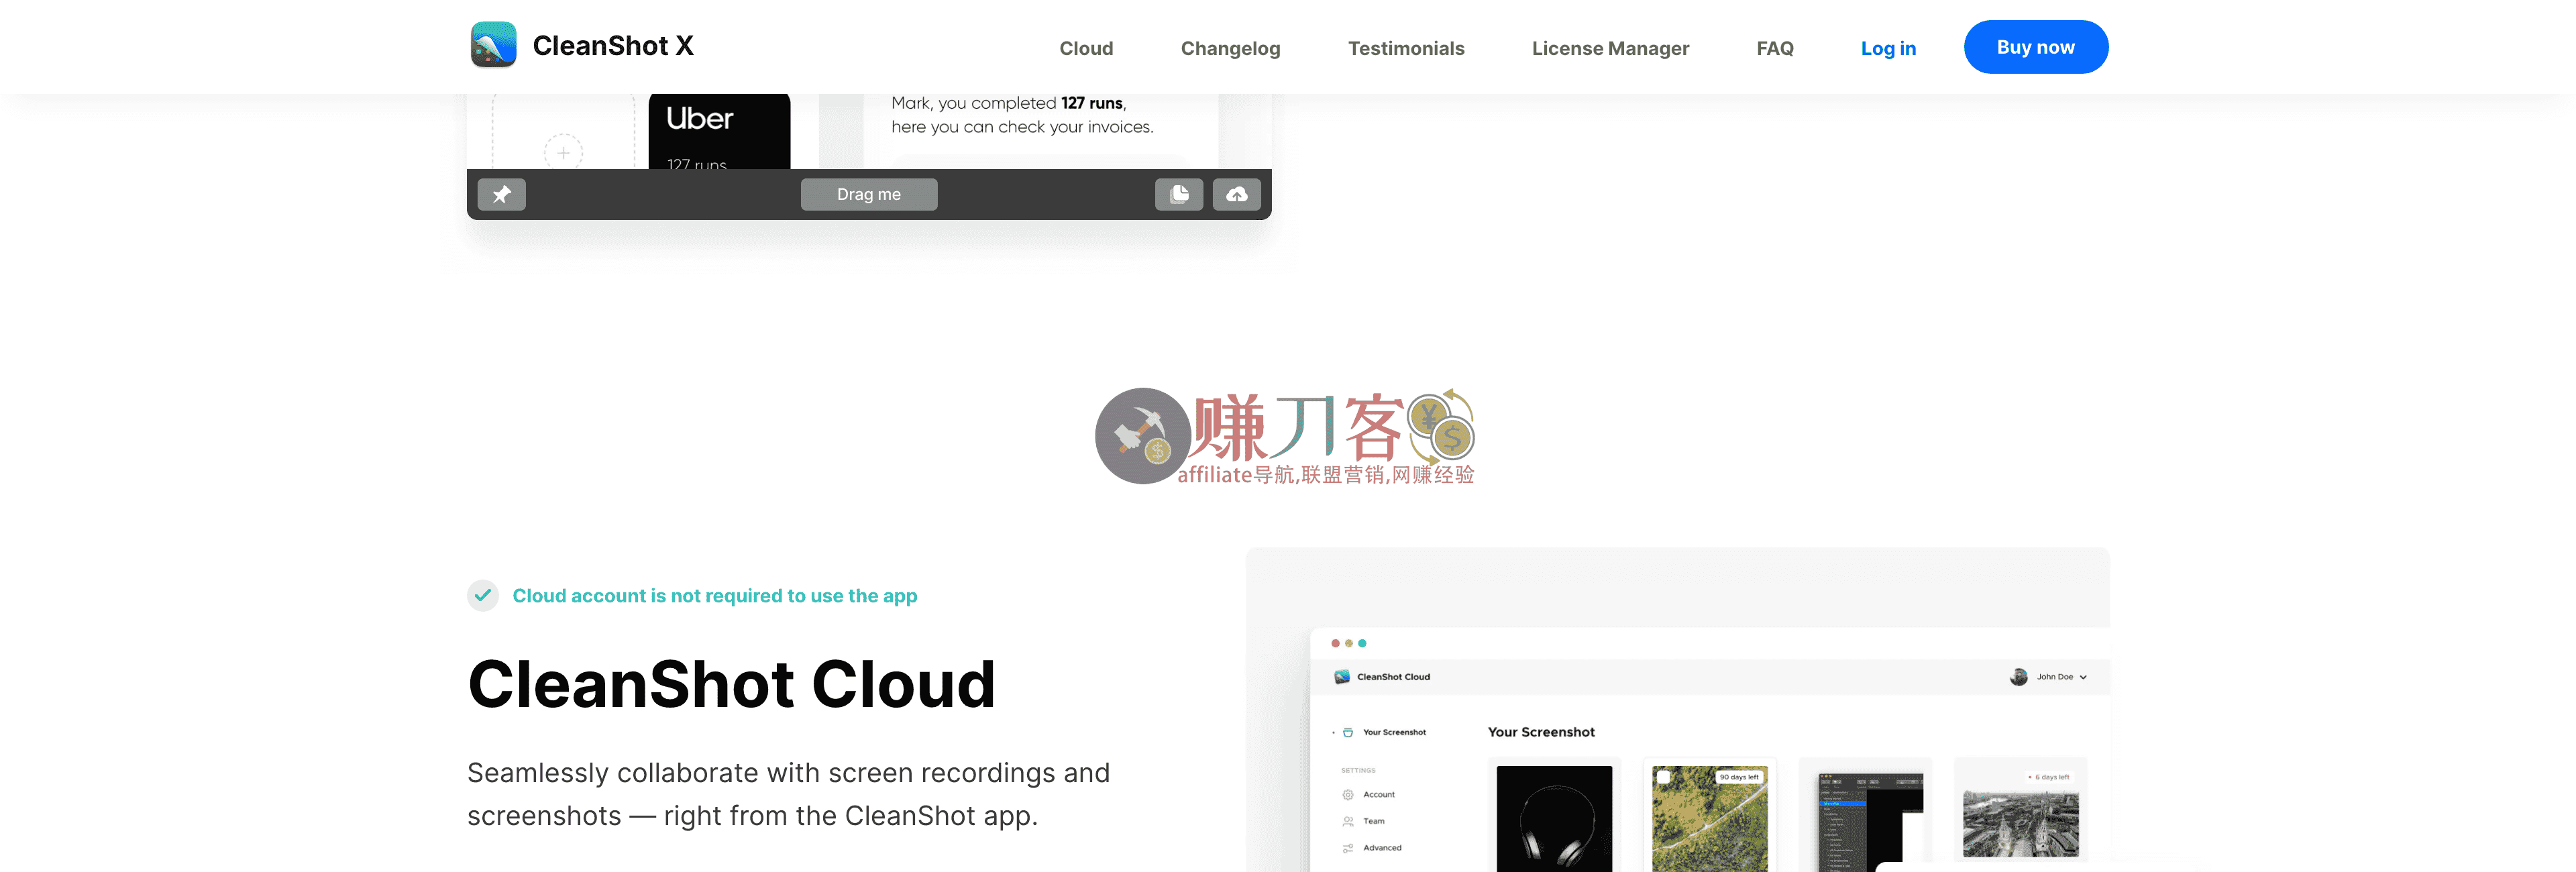Open the FAQ navigation link
This screenshot has width=2576, height=872.
click(1775, 48)
